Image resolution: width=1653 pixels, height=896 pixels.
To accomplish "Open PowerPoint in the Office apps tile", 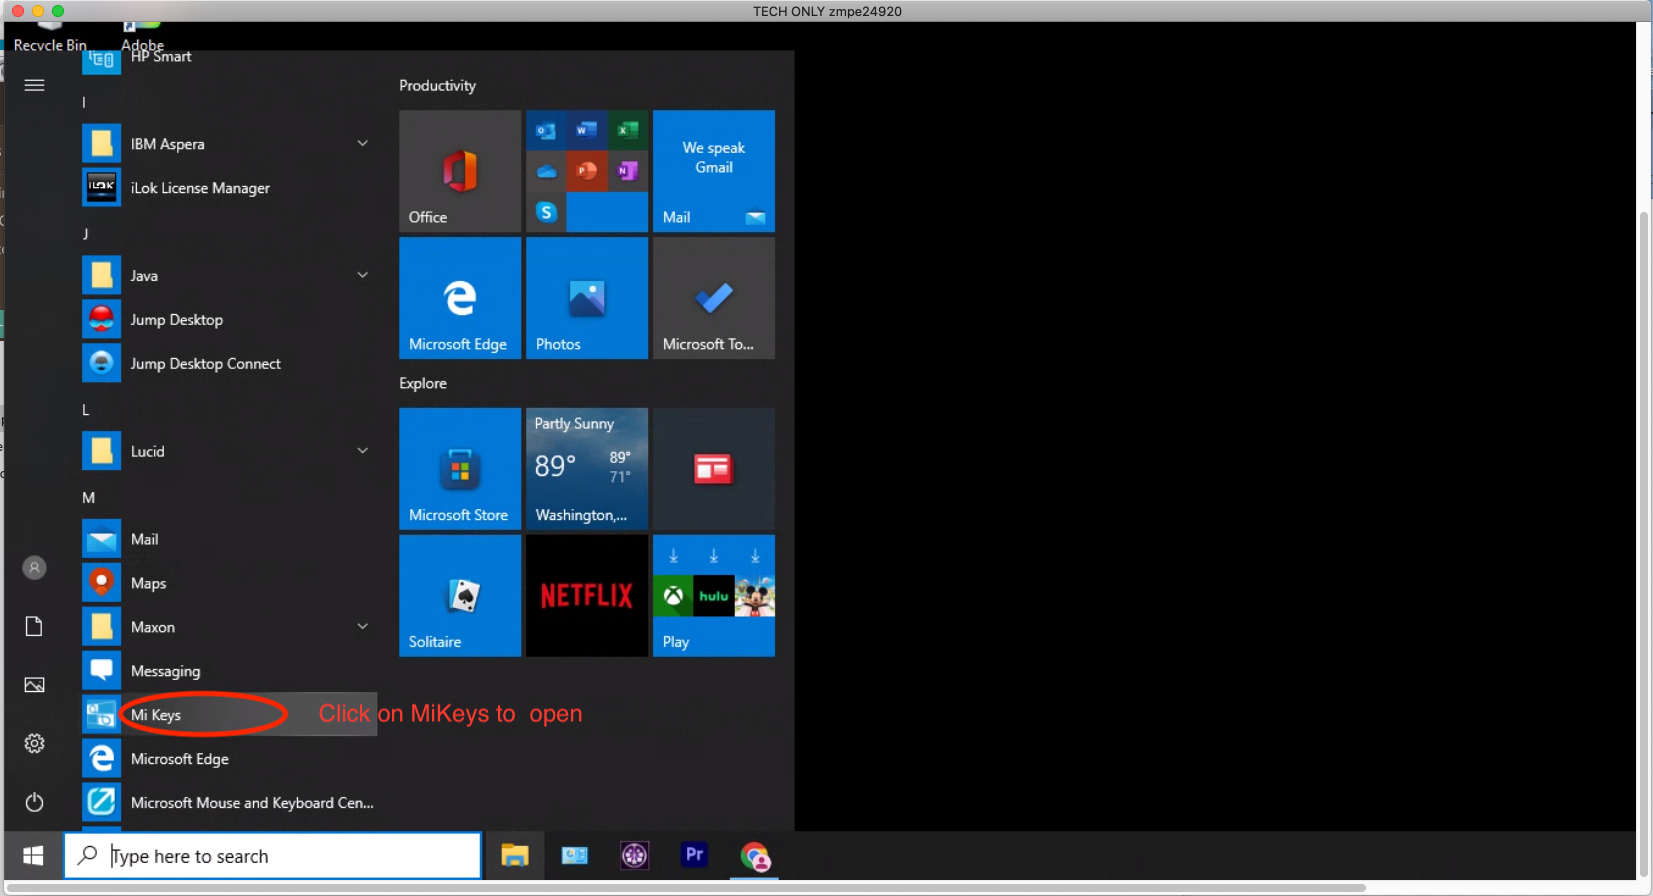I will coord(587,171).
